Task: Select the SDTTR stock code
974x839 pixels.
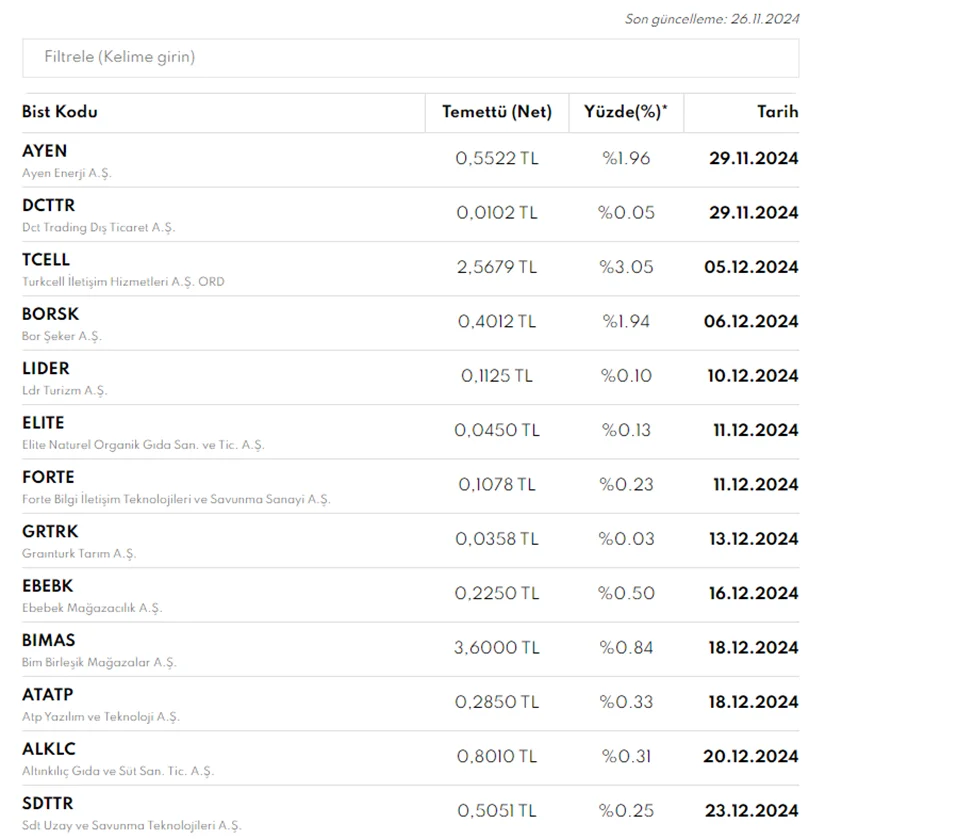Action: coord(48,803)
